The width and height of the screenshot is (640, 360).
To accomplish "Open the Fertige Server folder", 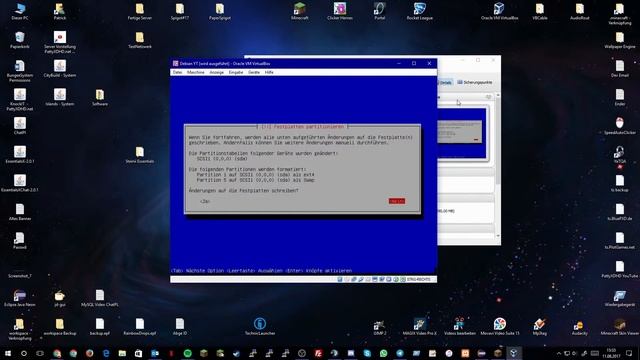I will tap(140, 11).
